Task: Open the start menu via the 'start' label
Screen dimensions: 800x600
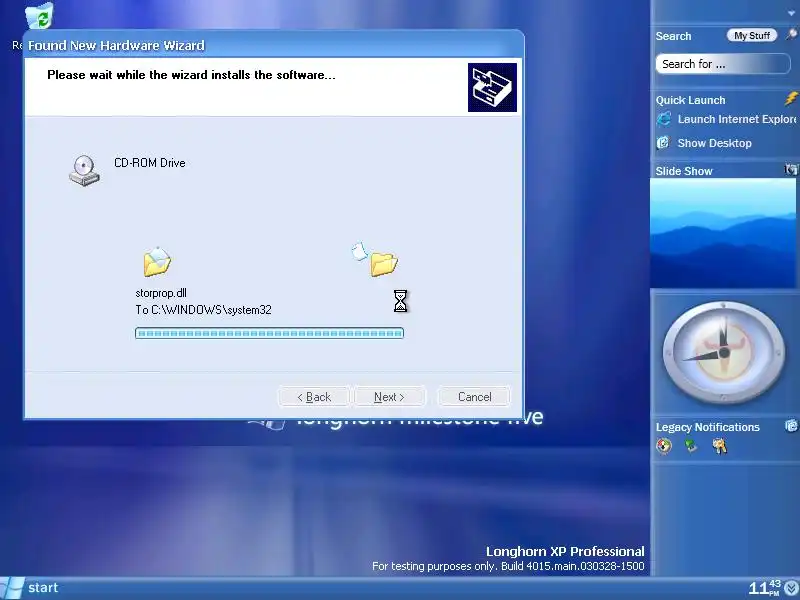Action: click(x=43, y=588)
